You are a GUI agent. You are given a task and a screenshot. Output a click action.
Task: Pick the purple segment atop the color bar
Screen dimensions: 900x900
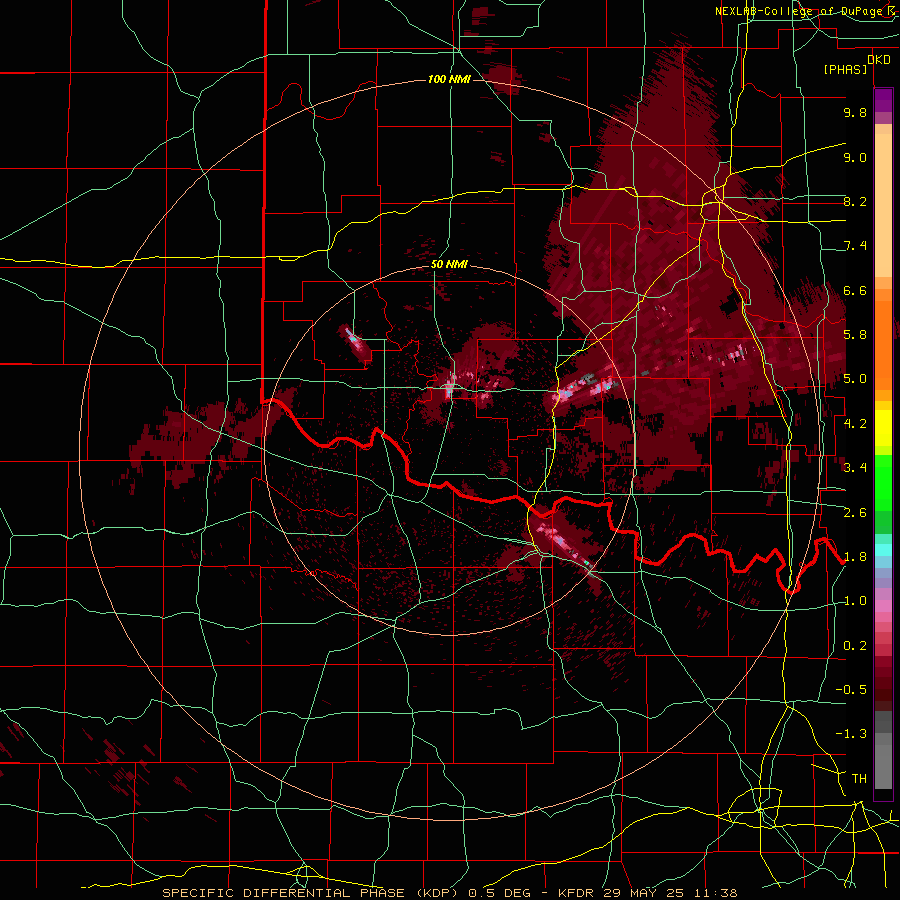(883, 100)
